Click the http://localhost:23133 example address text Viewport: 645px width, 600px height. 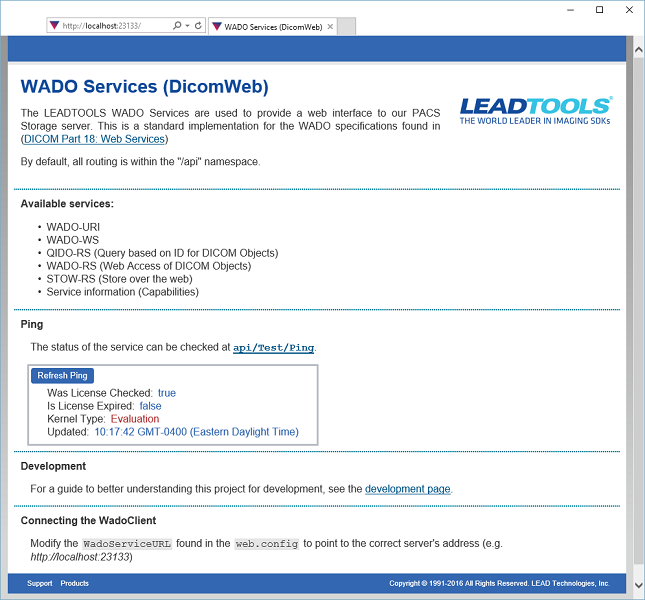(80, 557)
